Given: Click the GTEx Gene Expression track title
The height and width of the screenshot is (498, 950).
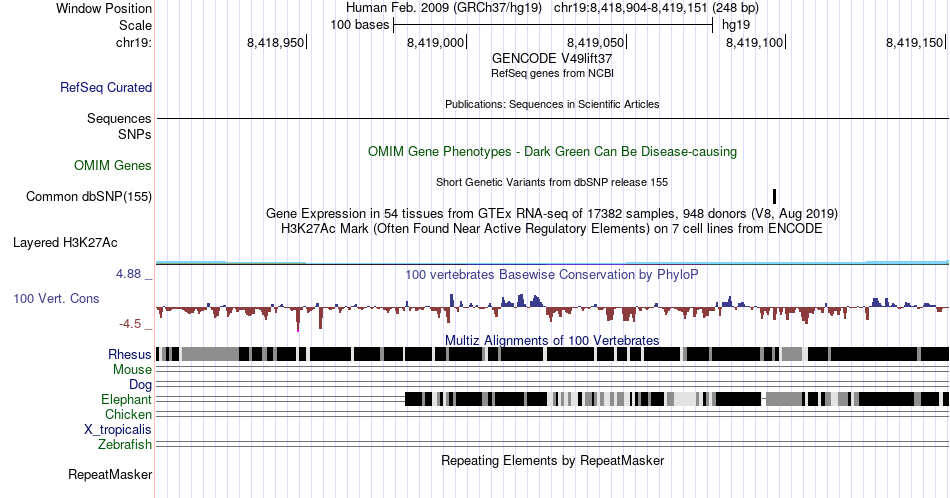Looking at the screenshot, I should click(x=552, y=214).
